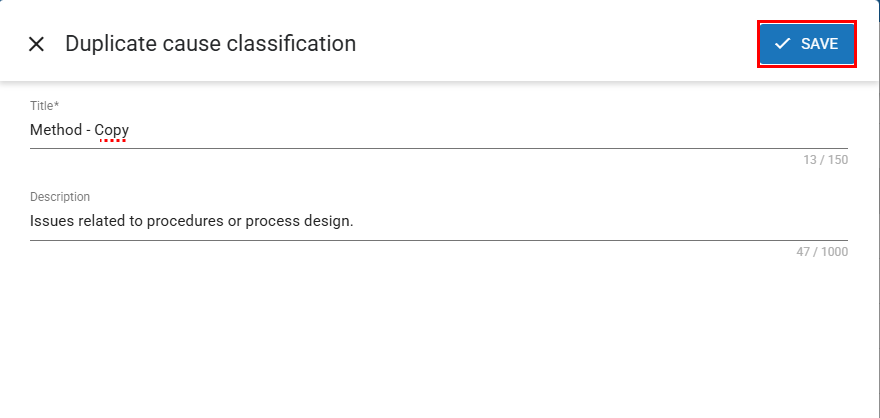Click the "SAVE" text label
880x418 pixels.
pos(819,44)
